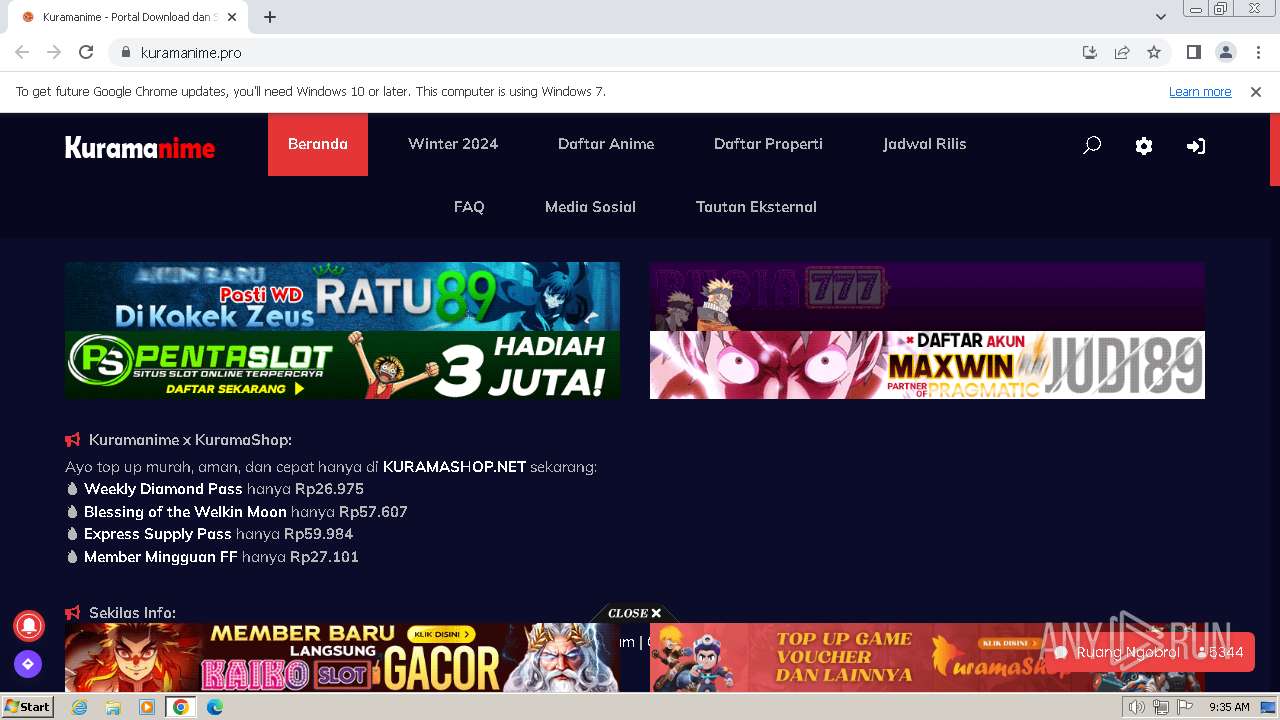Click Kuramanime site logo
Screen dimensions: 1280x720
click(x=140, y=148)
